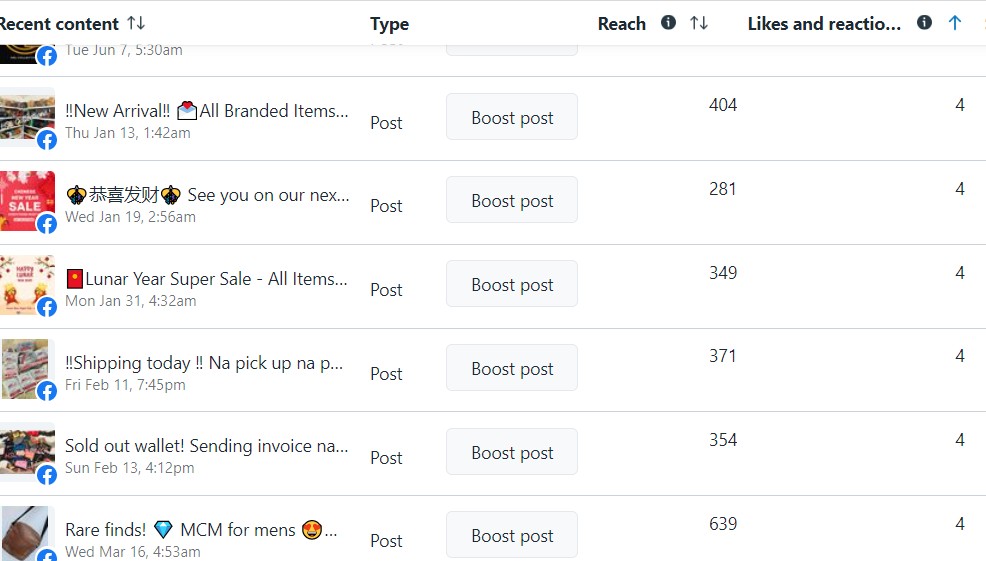This screenshot has width=986, height=561.
Task: Open the Shipping today post title
Action: click(x=204, y=363)
